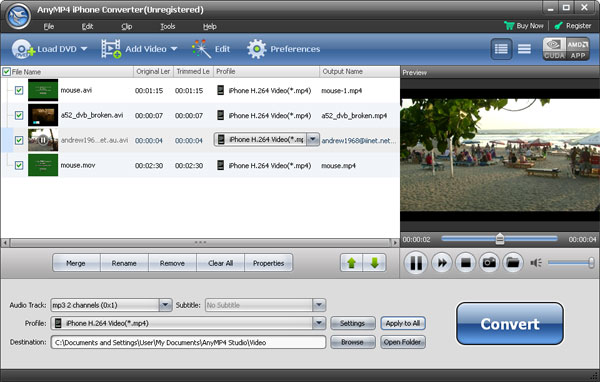Click the Profile column header
Viewport: 600px width, 382px height.
pos(266,72)
